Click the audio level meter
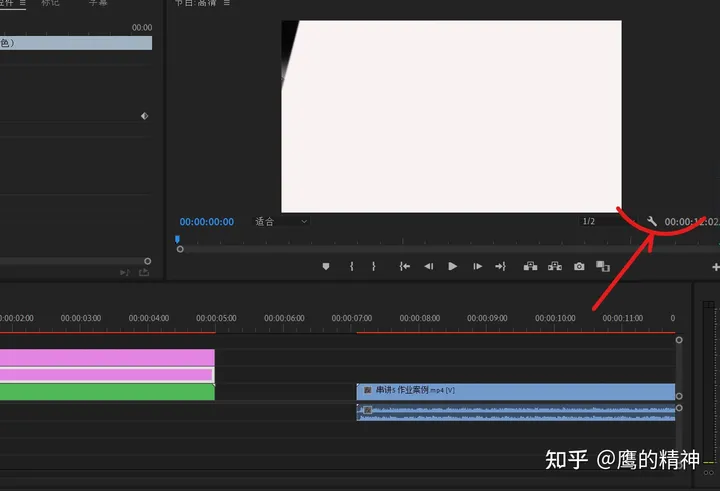This screenshot has width=720, height=491. click(709, 382)
